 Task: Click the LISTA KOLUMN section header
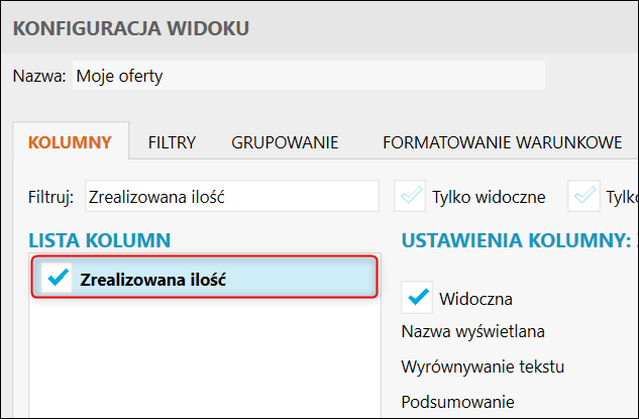[x=99, y=240]
